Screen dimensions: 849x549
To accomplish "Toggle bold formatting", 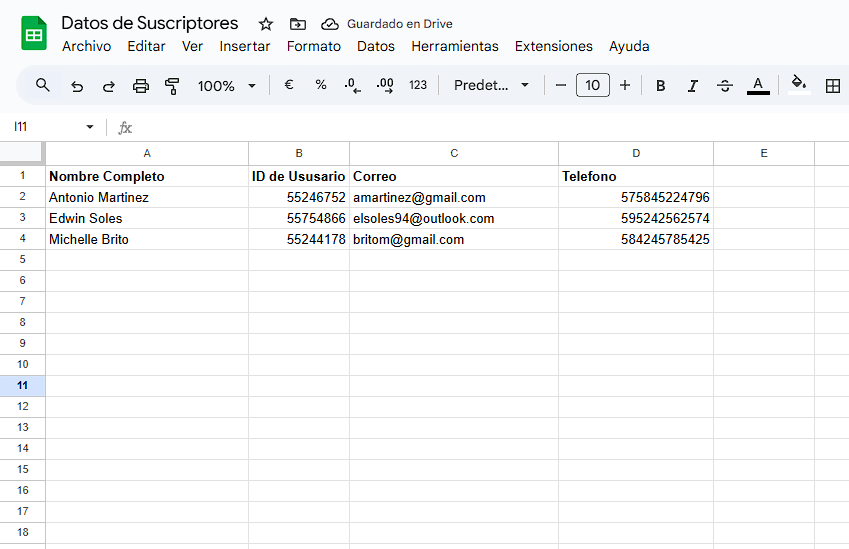I will click(x=661, y=86).
